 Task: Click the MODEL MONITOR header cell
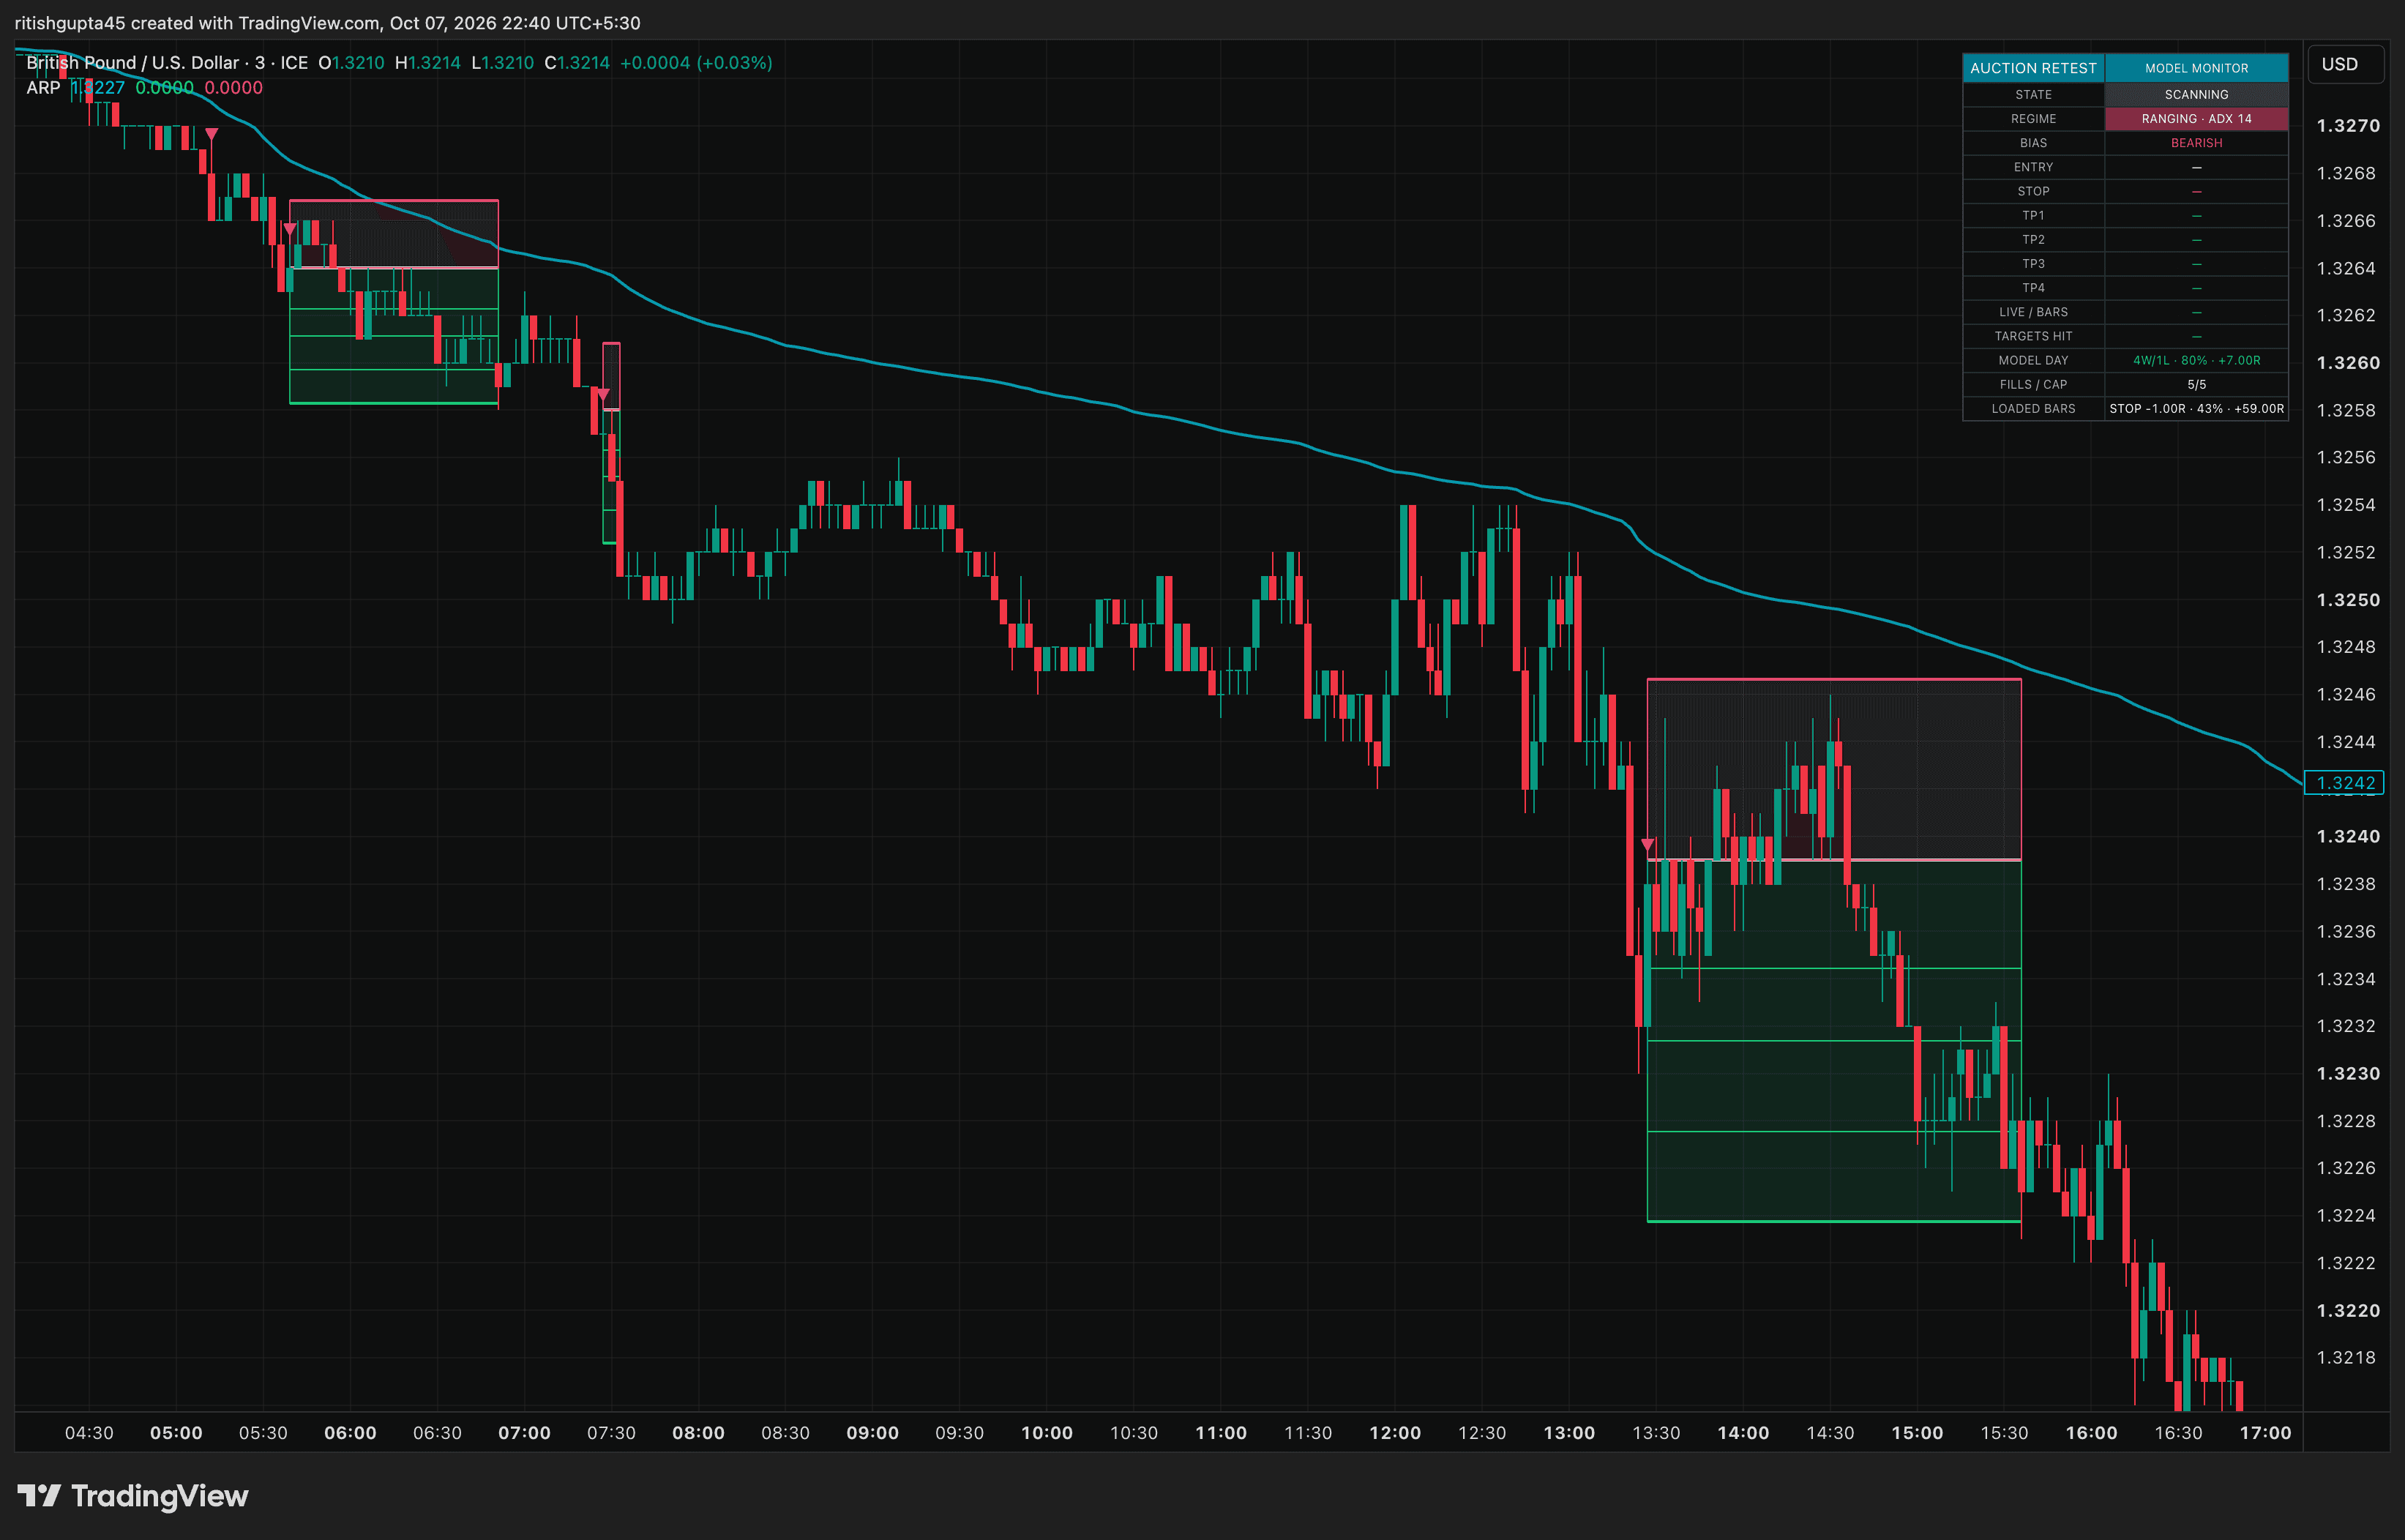coord(2196,68)
